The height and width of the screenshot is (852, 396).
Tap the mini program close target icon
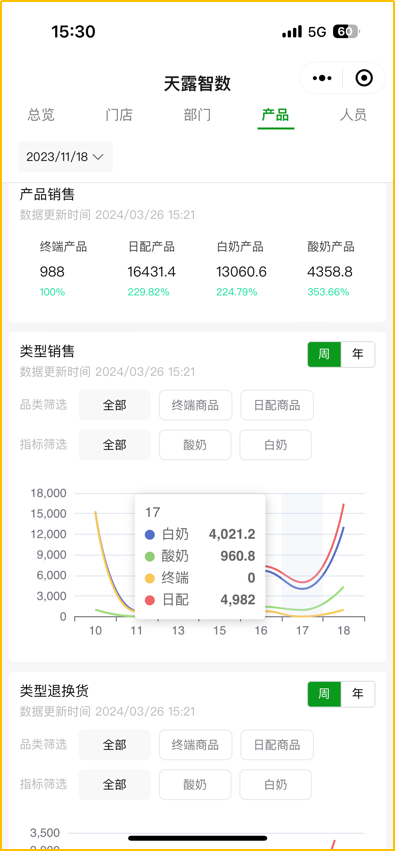[x=364, y=78]
